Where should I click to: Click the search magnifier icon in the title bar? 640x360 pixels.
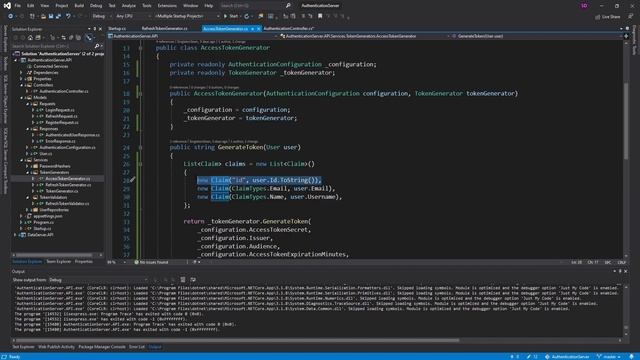pos(288,6)
